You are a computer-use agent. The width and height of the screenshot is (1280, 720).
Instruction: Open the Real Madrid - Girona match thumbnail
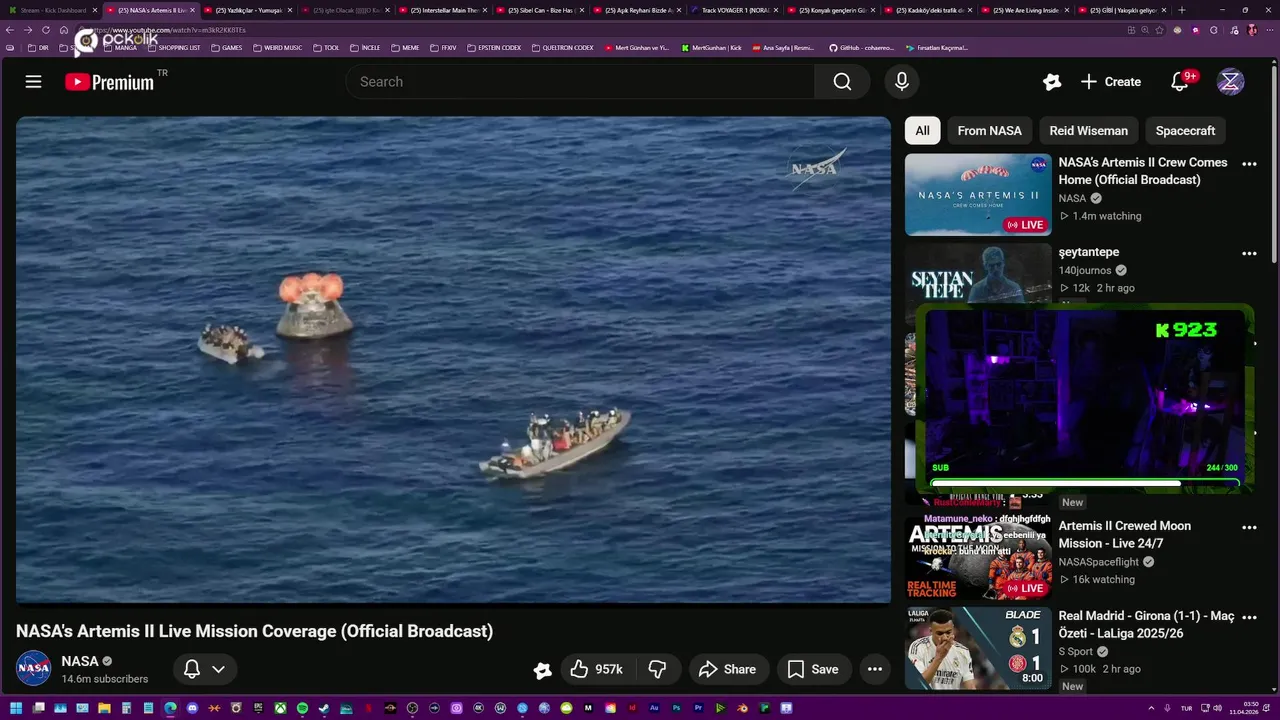[x=978, y=648]
